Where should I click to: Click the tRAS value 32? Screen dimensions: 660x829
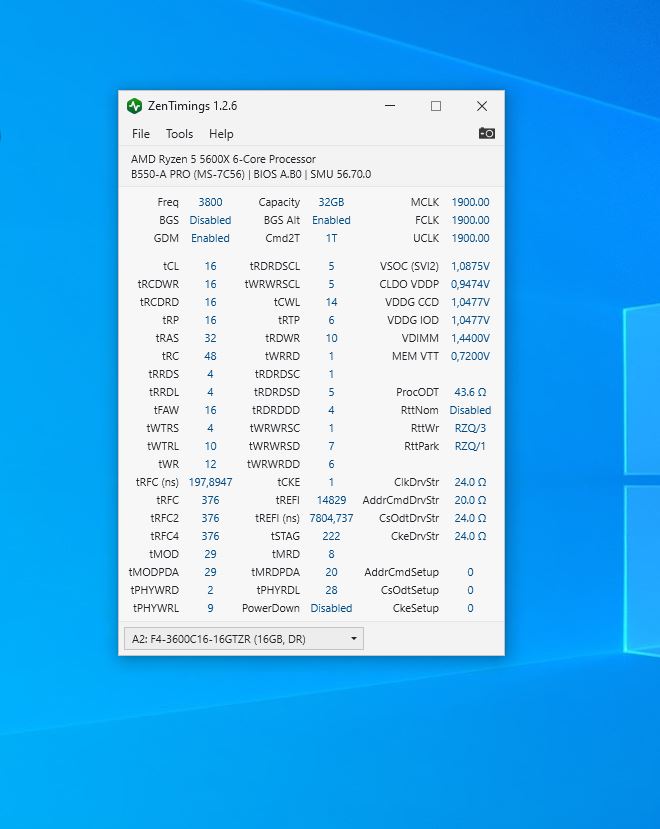(210, 338)
